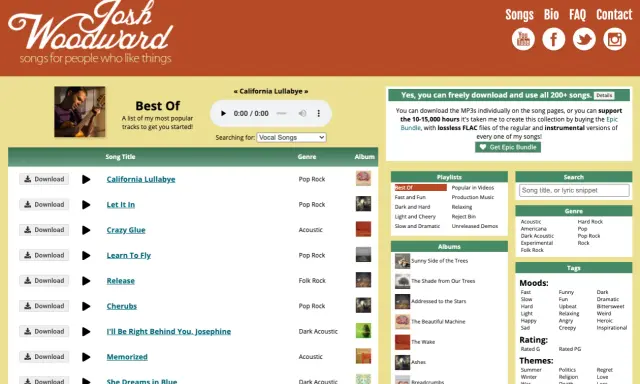The width and height of the screenshot is (640, 384).
Task: Follow the Epic Bundle text link
Action: click(611, 119)
